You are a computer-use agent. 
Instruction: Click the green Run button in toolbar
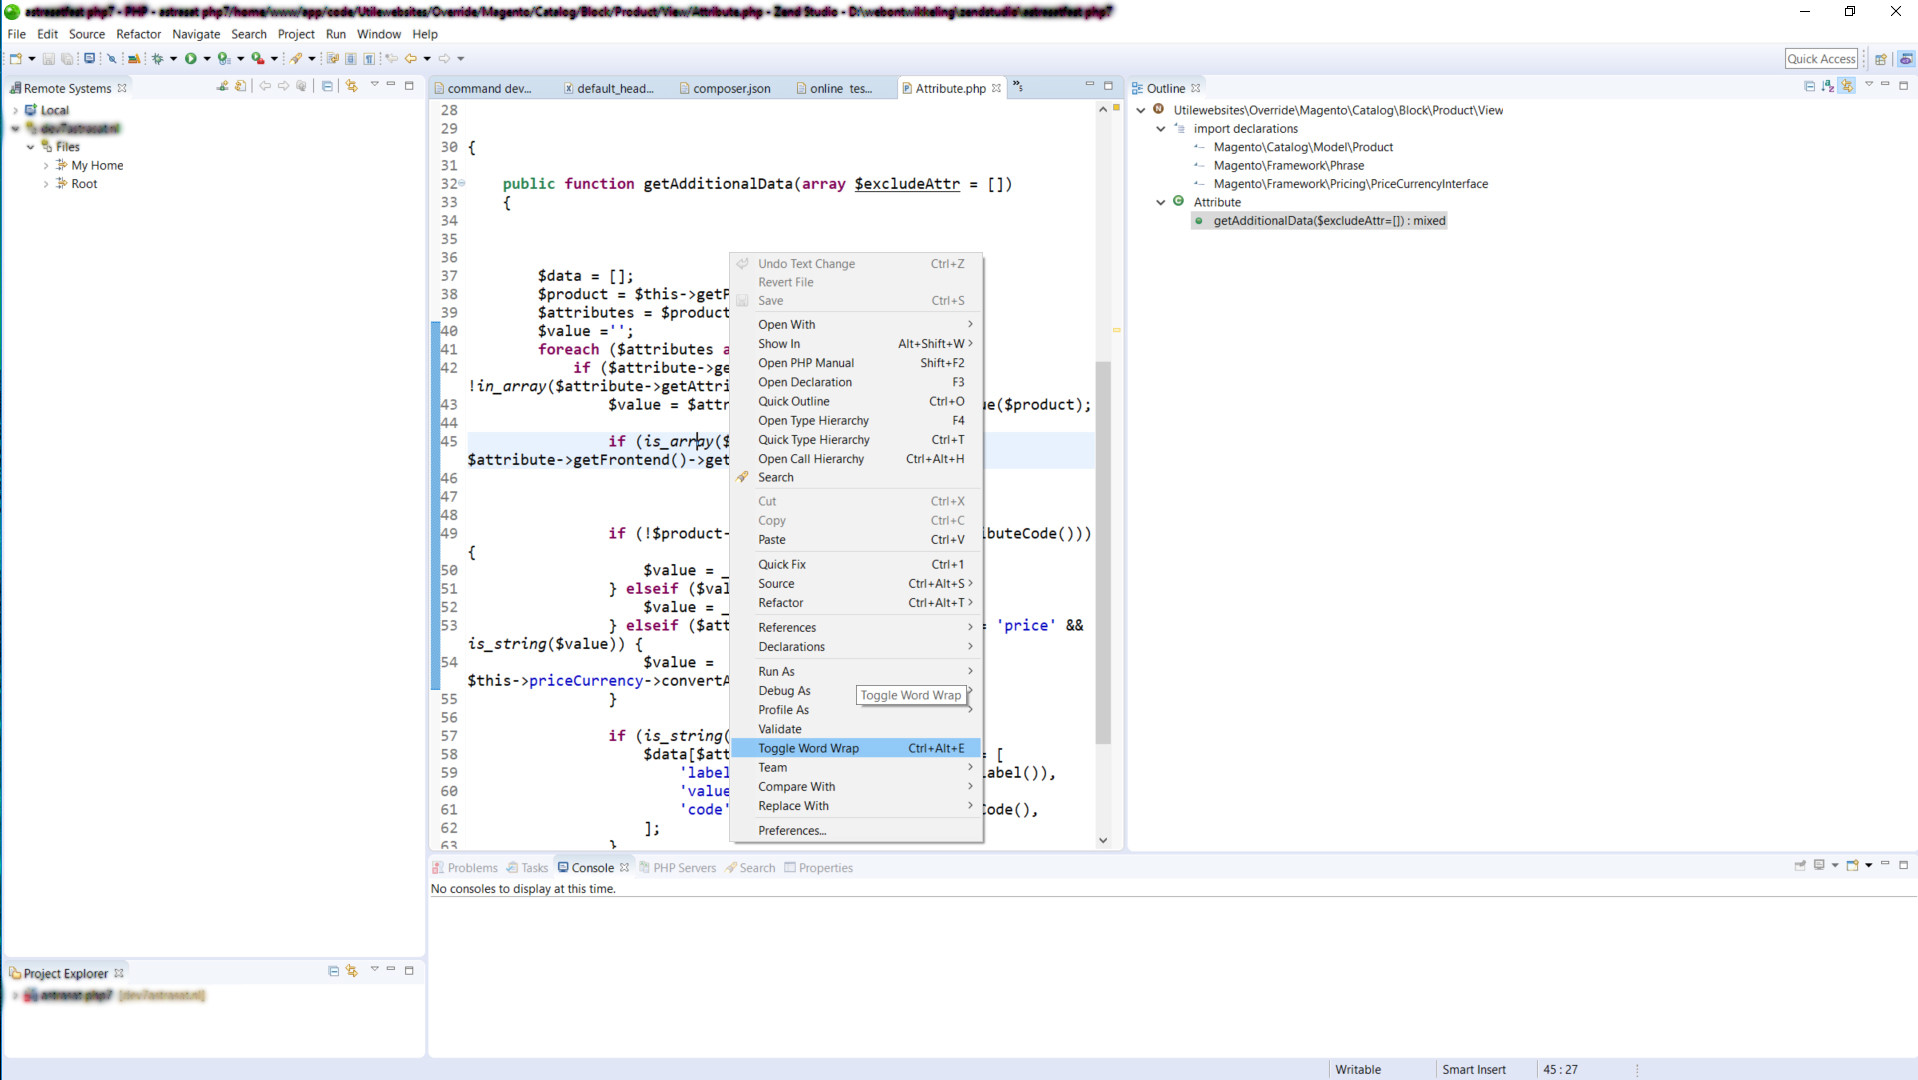pos(190,59)
